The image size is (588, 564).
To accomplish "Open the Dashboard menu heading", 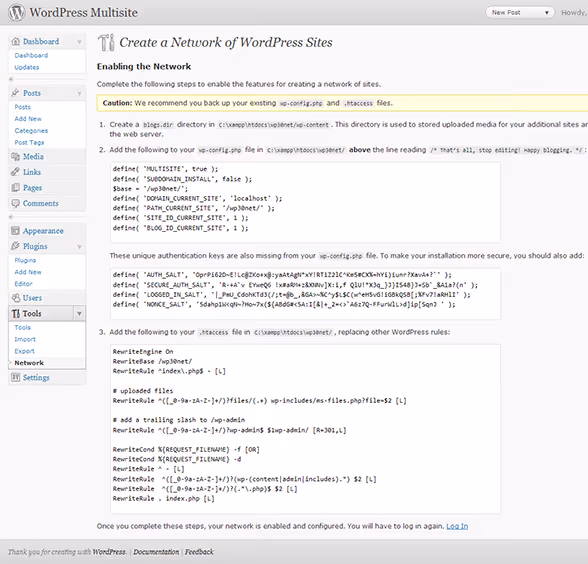I will tap(41, 41).
